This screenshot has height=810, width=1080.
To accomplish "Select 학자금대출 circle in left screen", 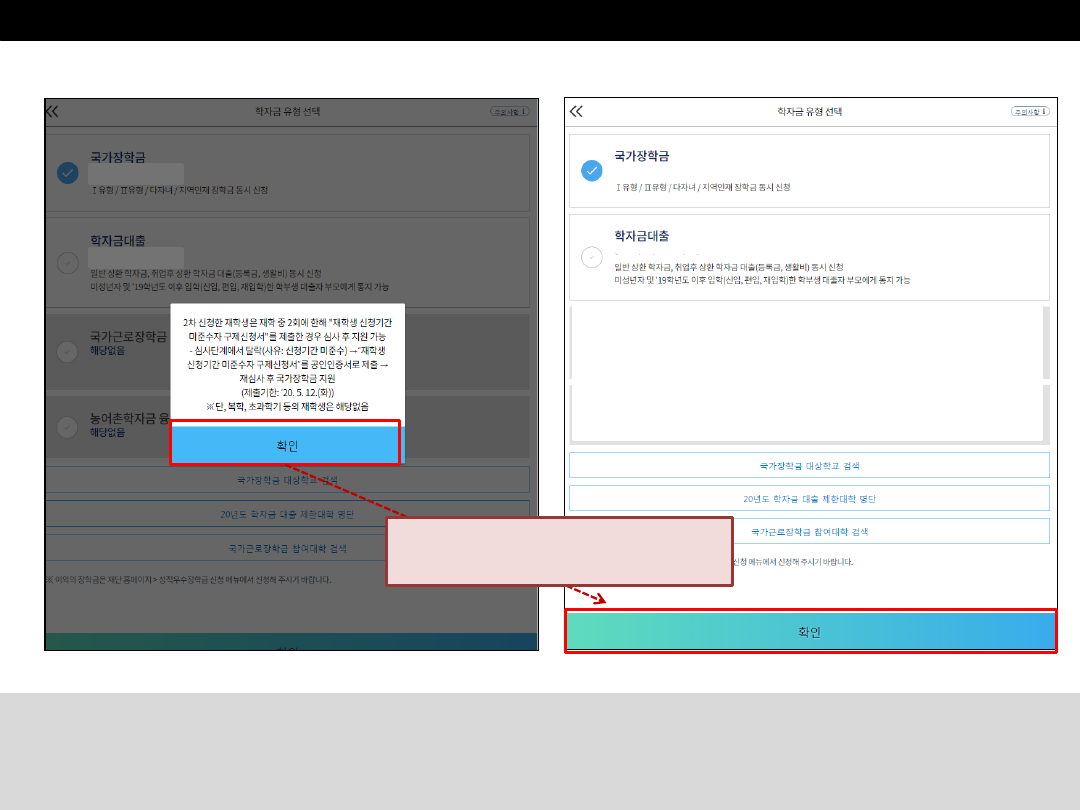I will pyautogui.click(x=67, y=263).
